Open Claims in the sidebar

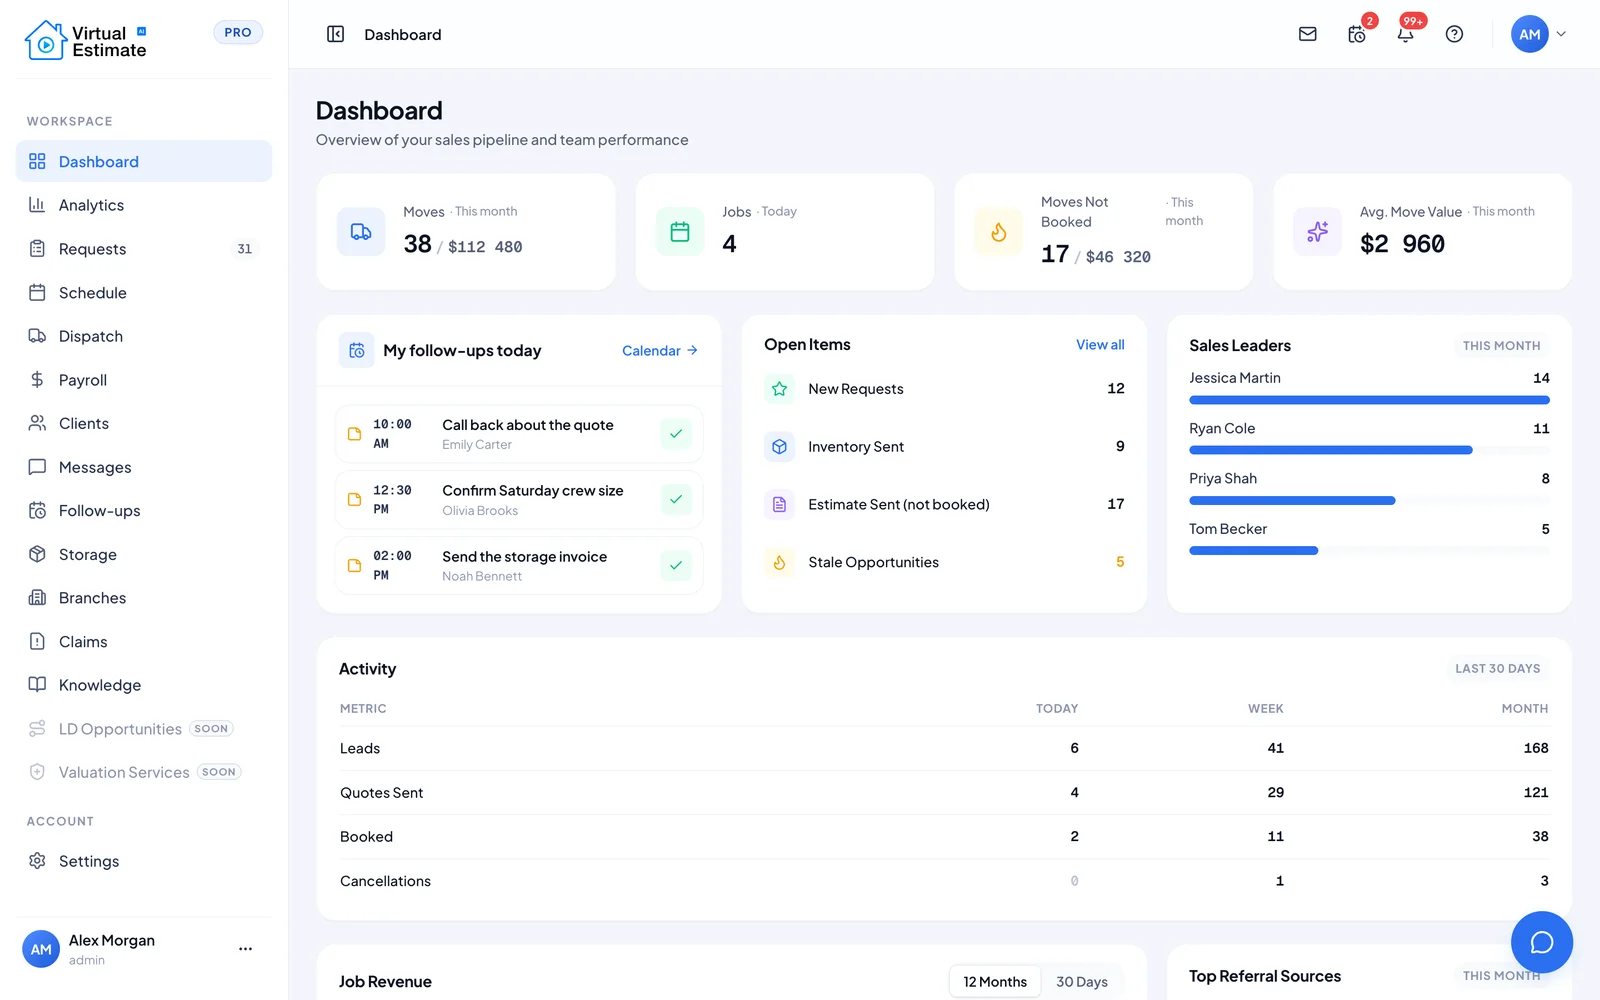[x=144, y=642]
